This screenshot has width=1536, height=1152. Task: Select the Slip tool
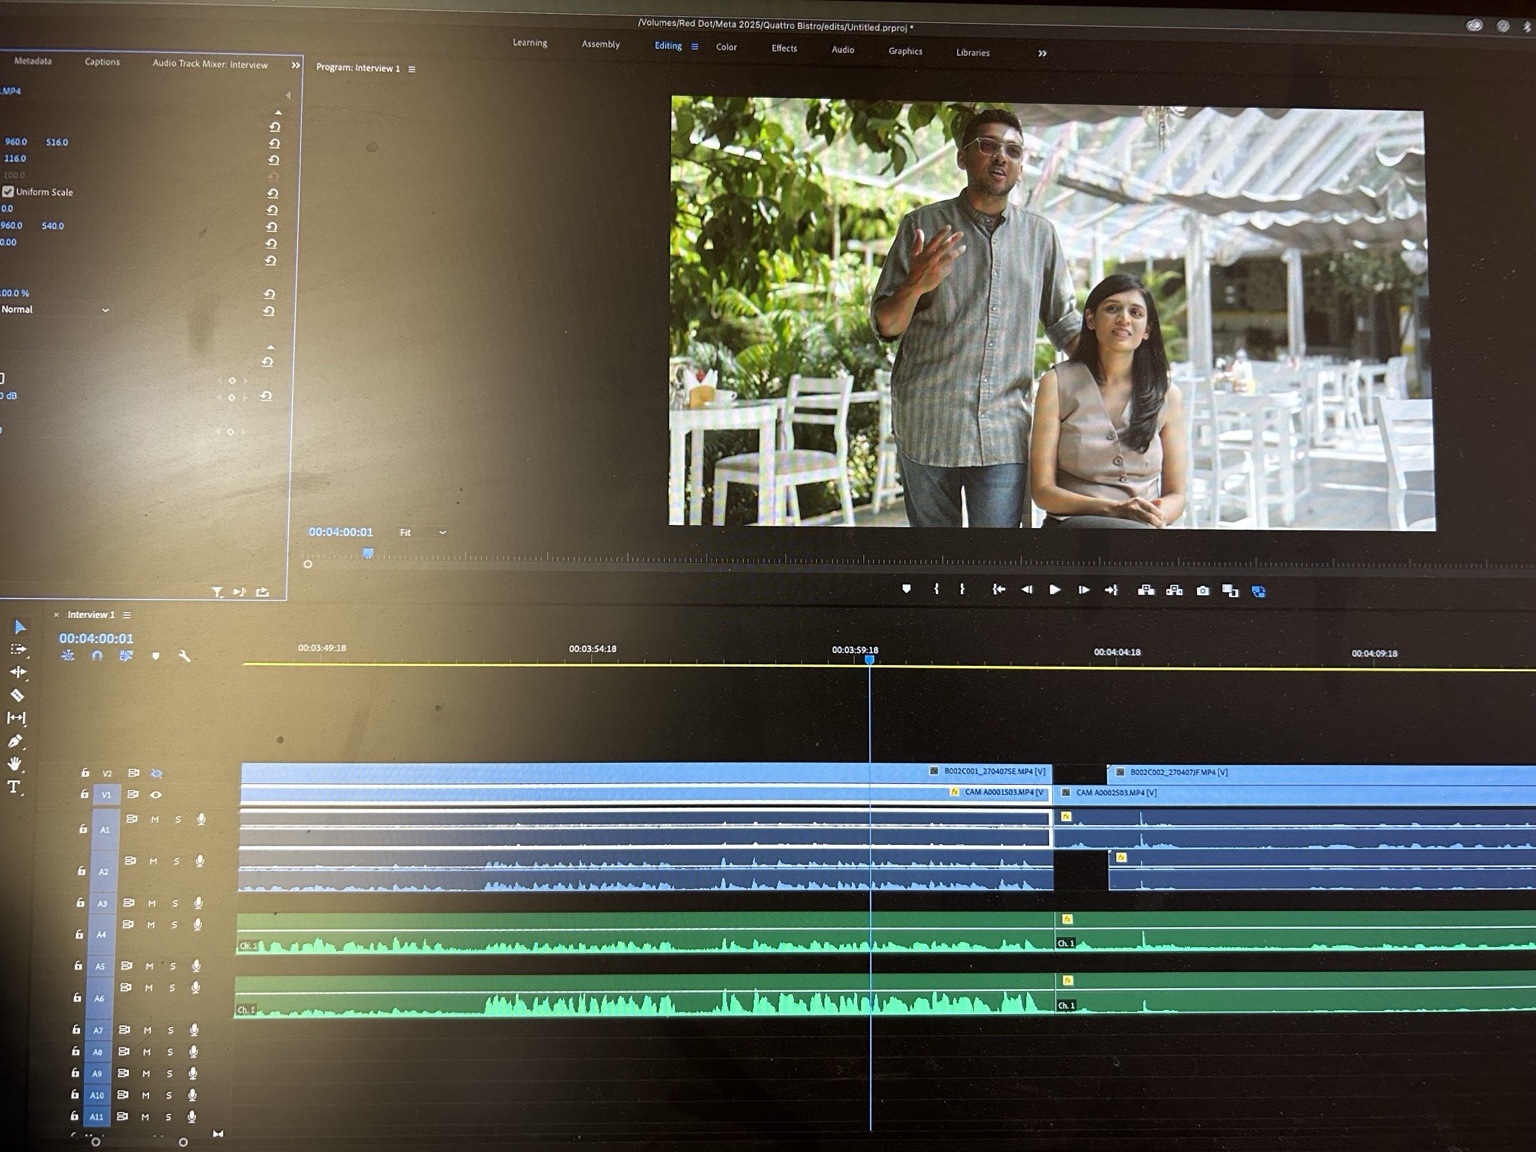pyautogui.click(x=16, y=718)
